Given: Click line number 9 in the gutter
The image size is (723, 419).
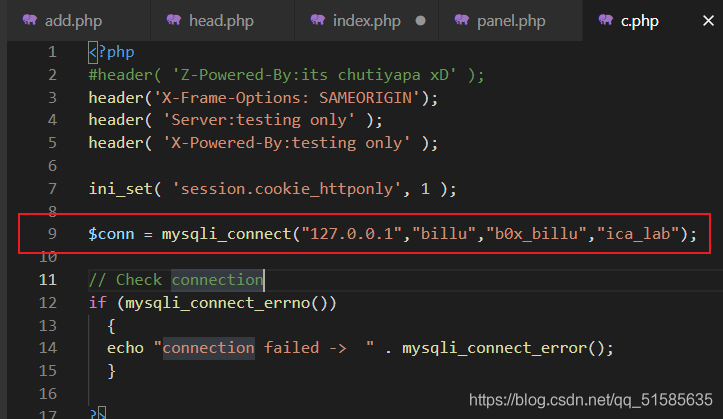Looking at the screenshot, I should coord(52,234).
